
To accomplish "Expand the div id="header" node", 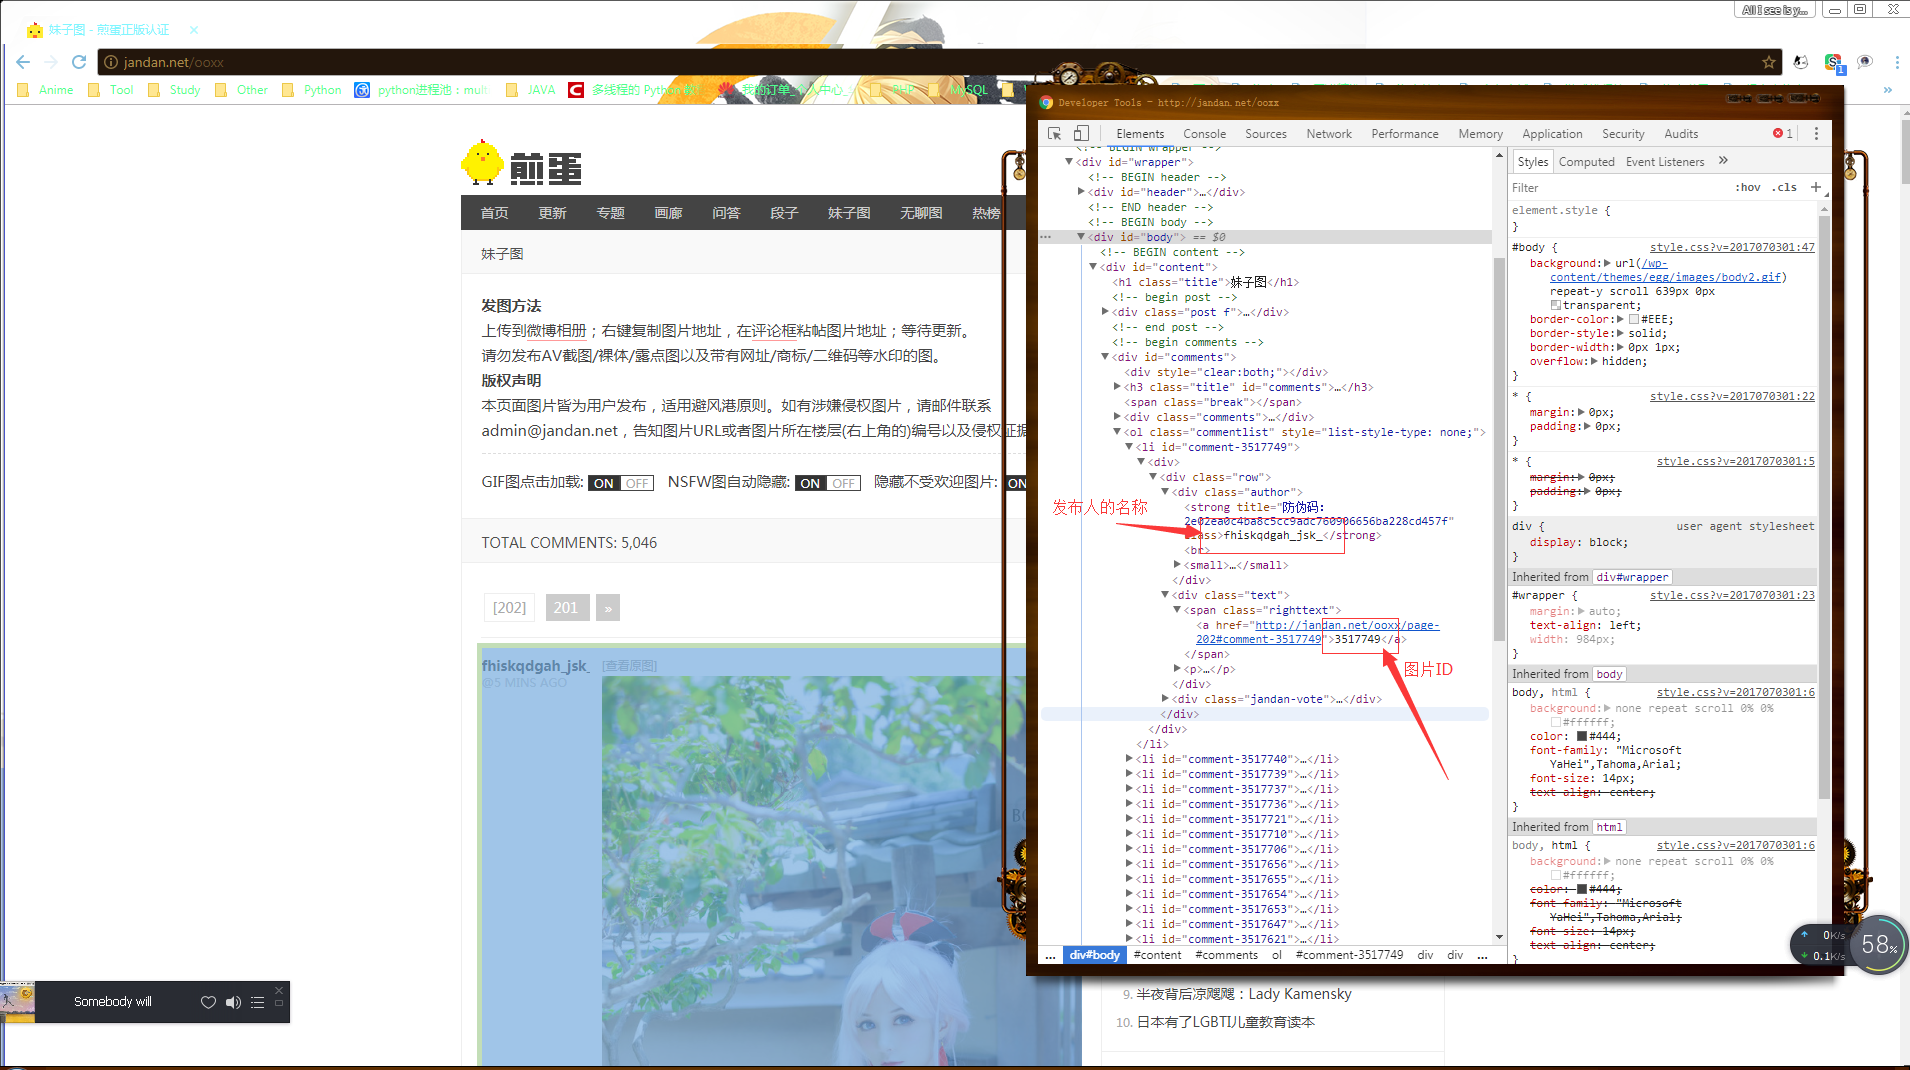I will click(1081, 192).
